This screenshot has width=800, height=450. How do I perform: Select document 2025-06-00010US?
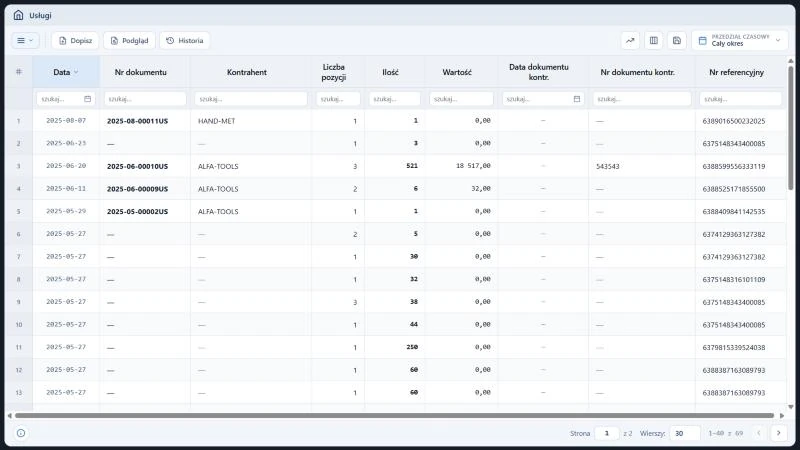pos(137,166)
